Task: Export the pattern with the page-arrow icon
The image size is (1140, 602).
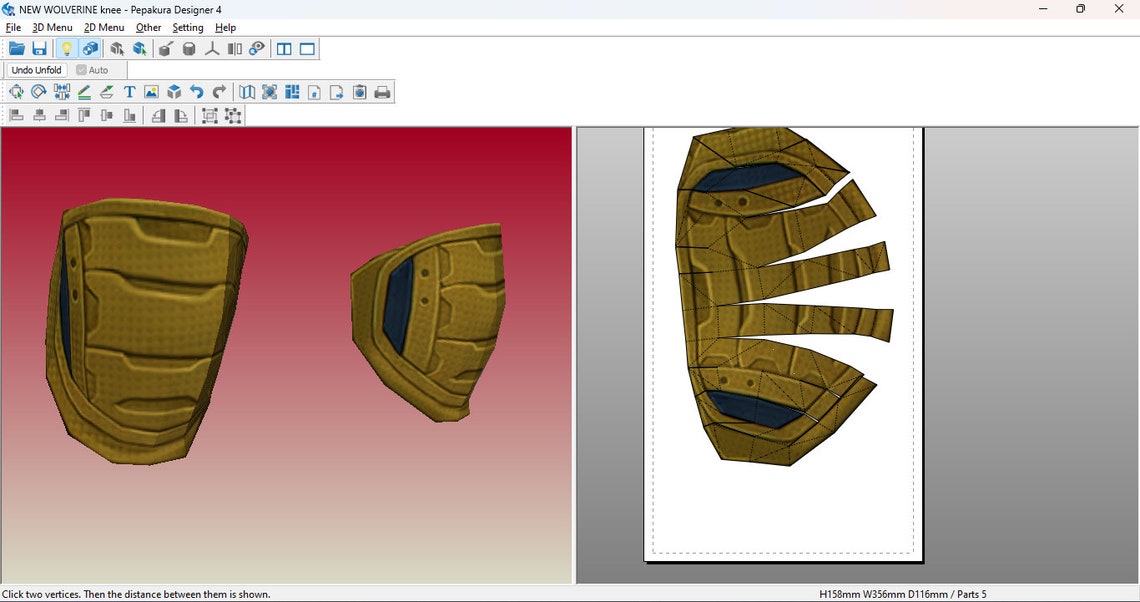Action: click(335, 91)
